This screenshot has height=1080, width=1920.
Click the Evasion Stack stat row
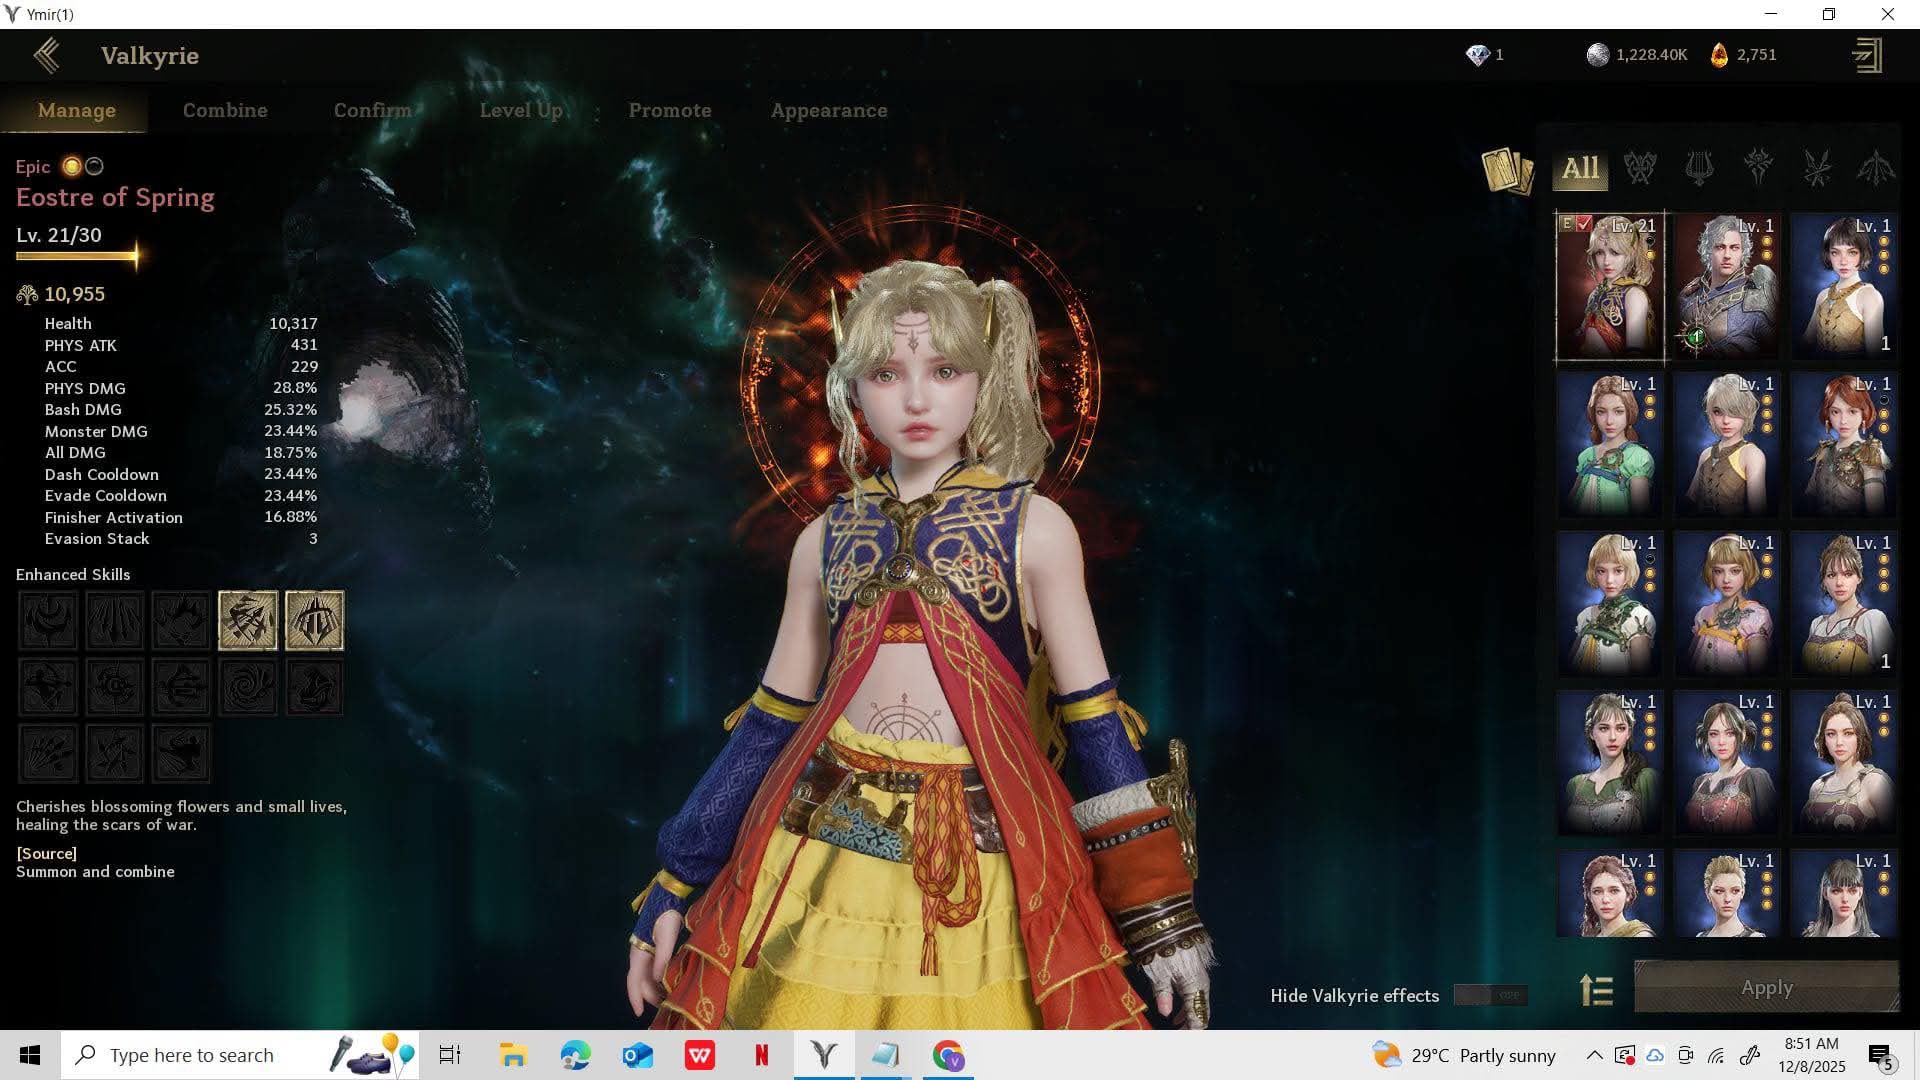(181, 538)
